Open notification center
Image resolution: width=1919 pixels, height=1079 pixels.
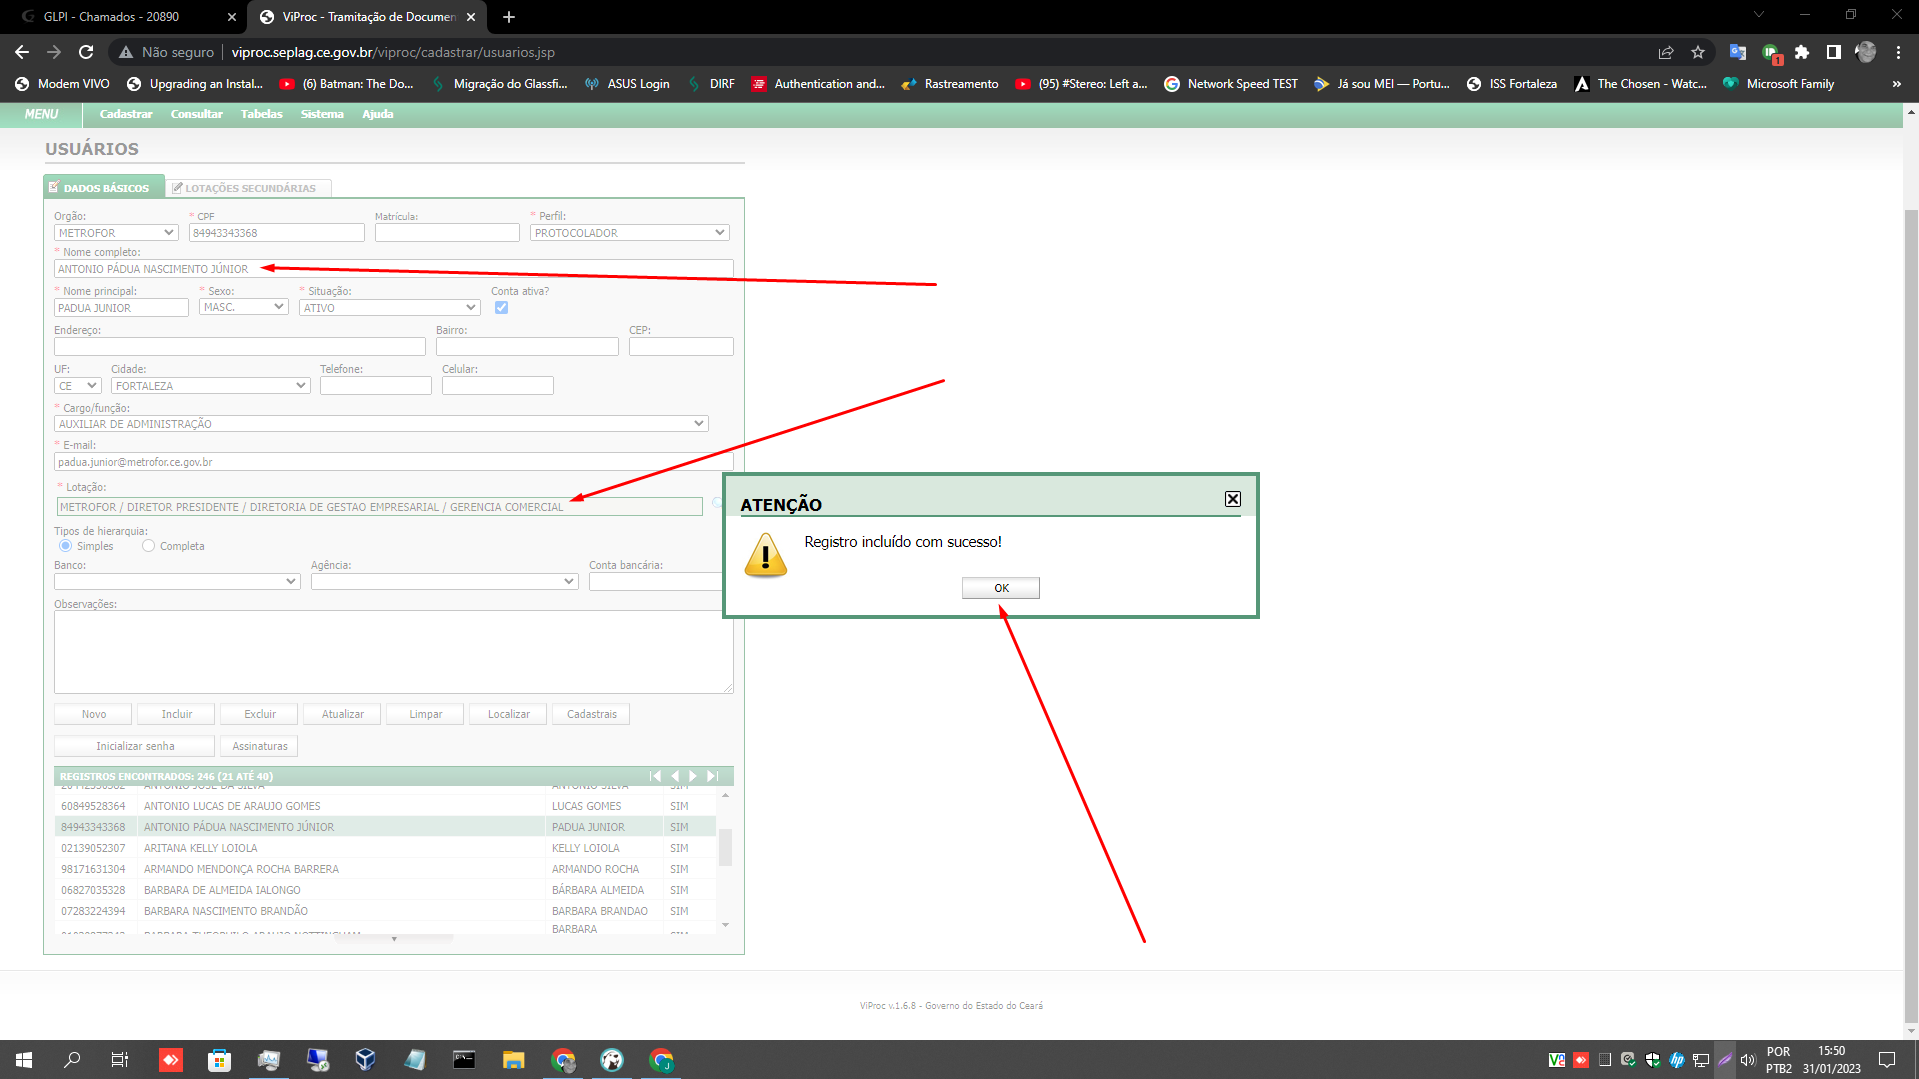click(1887, 1060)
